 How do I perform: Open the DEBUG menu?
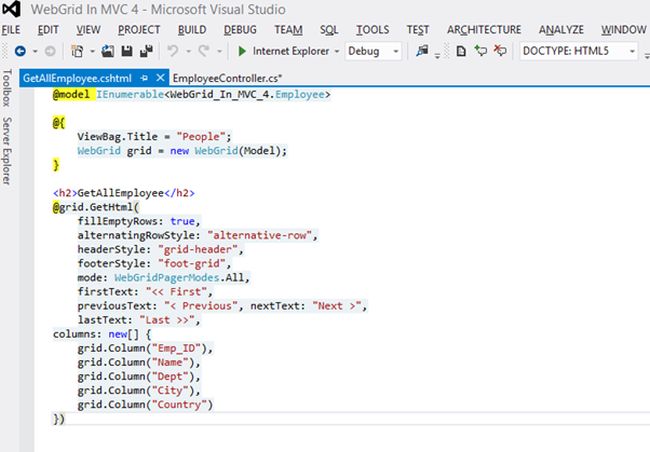(x=240, y=30)
